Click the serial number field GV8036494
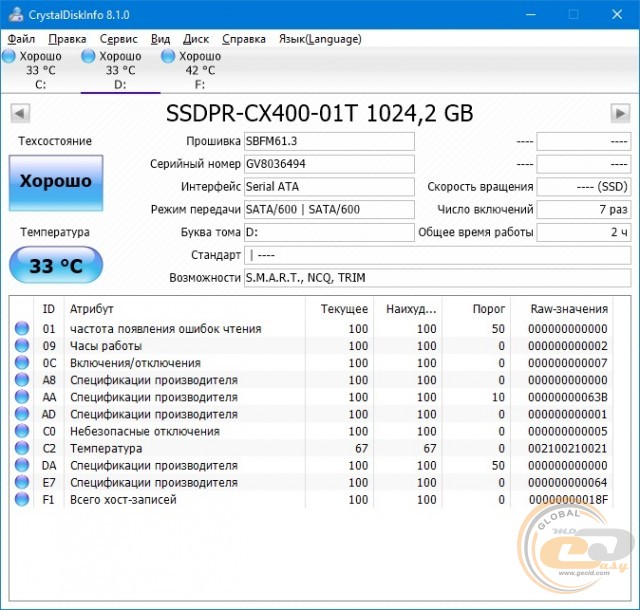Image resolution: width=640 pixels, height=610 pixels. 329,164
